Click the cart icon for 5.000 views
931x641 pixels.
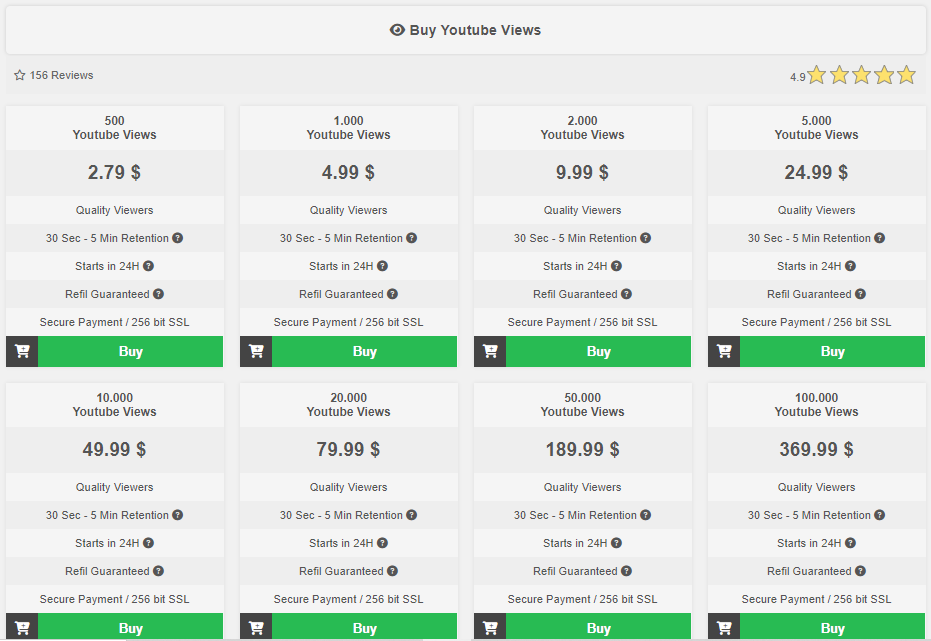724,351
